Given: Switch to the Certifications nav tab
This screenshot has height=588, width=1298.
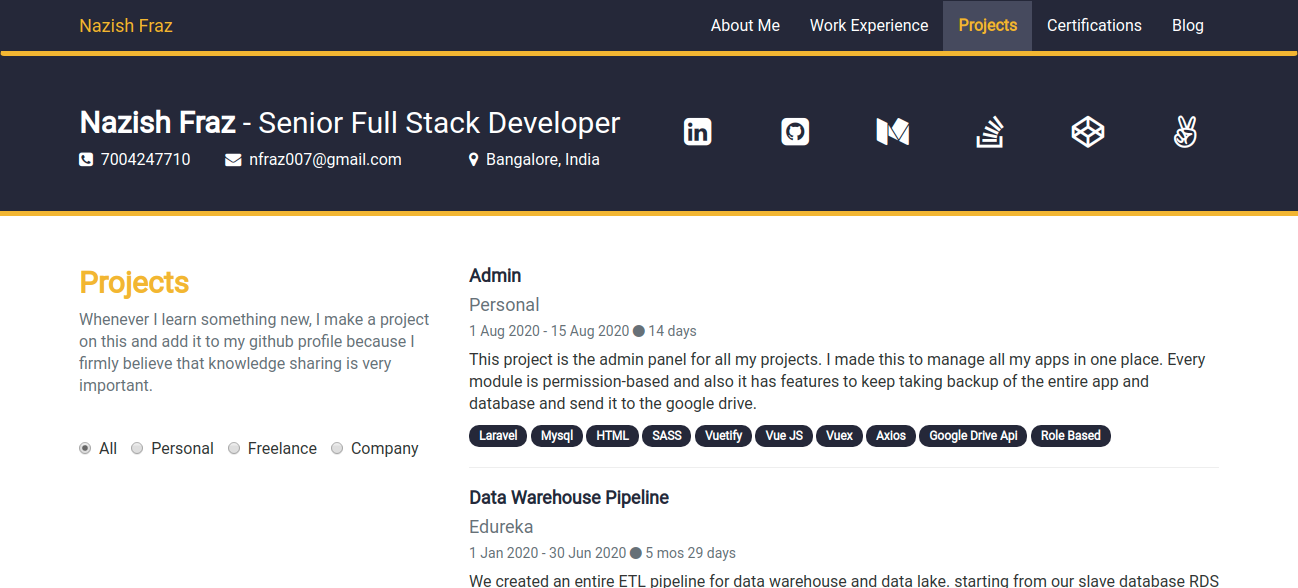Looking at the screenshot, I should pos(1094,26).
